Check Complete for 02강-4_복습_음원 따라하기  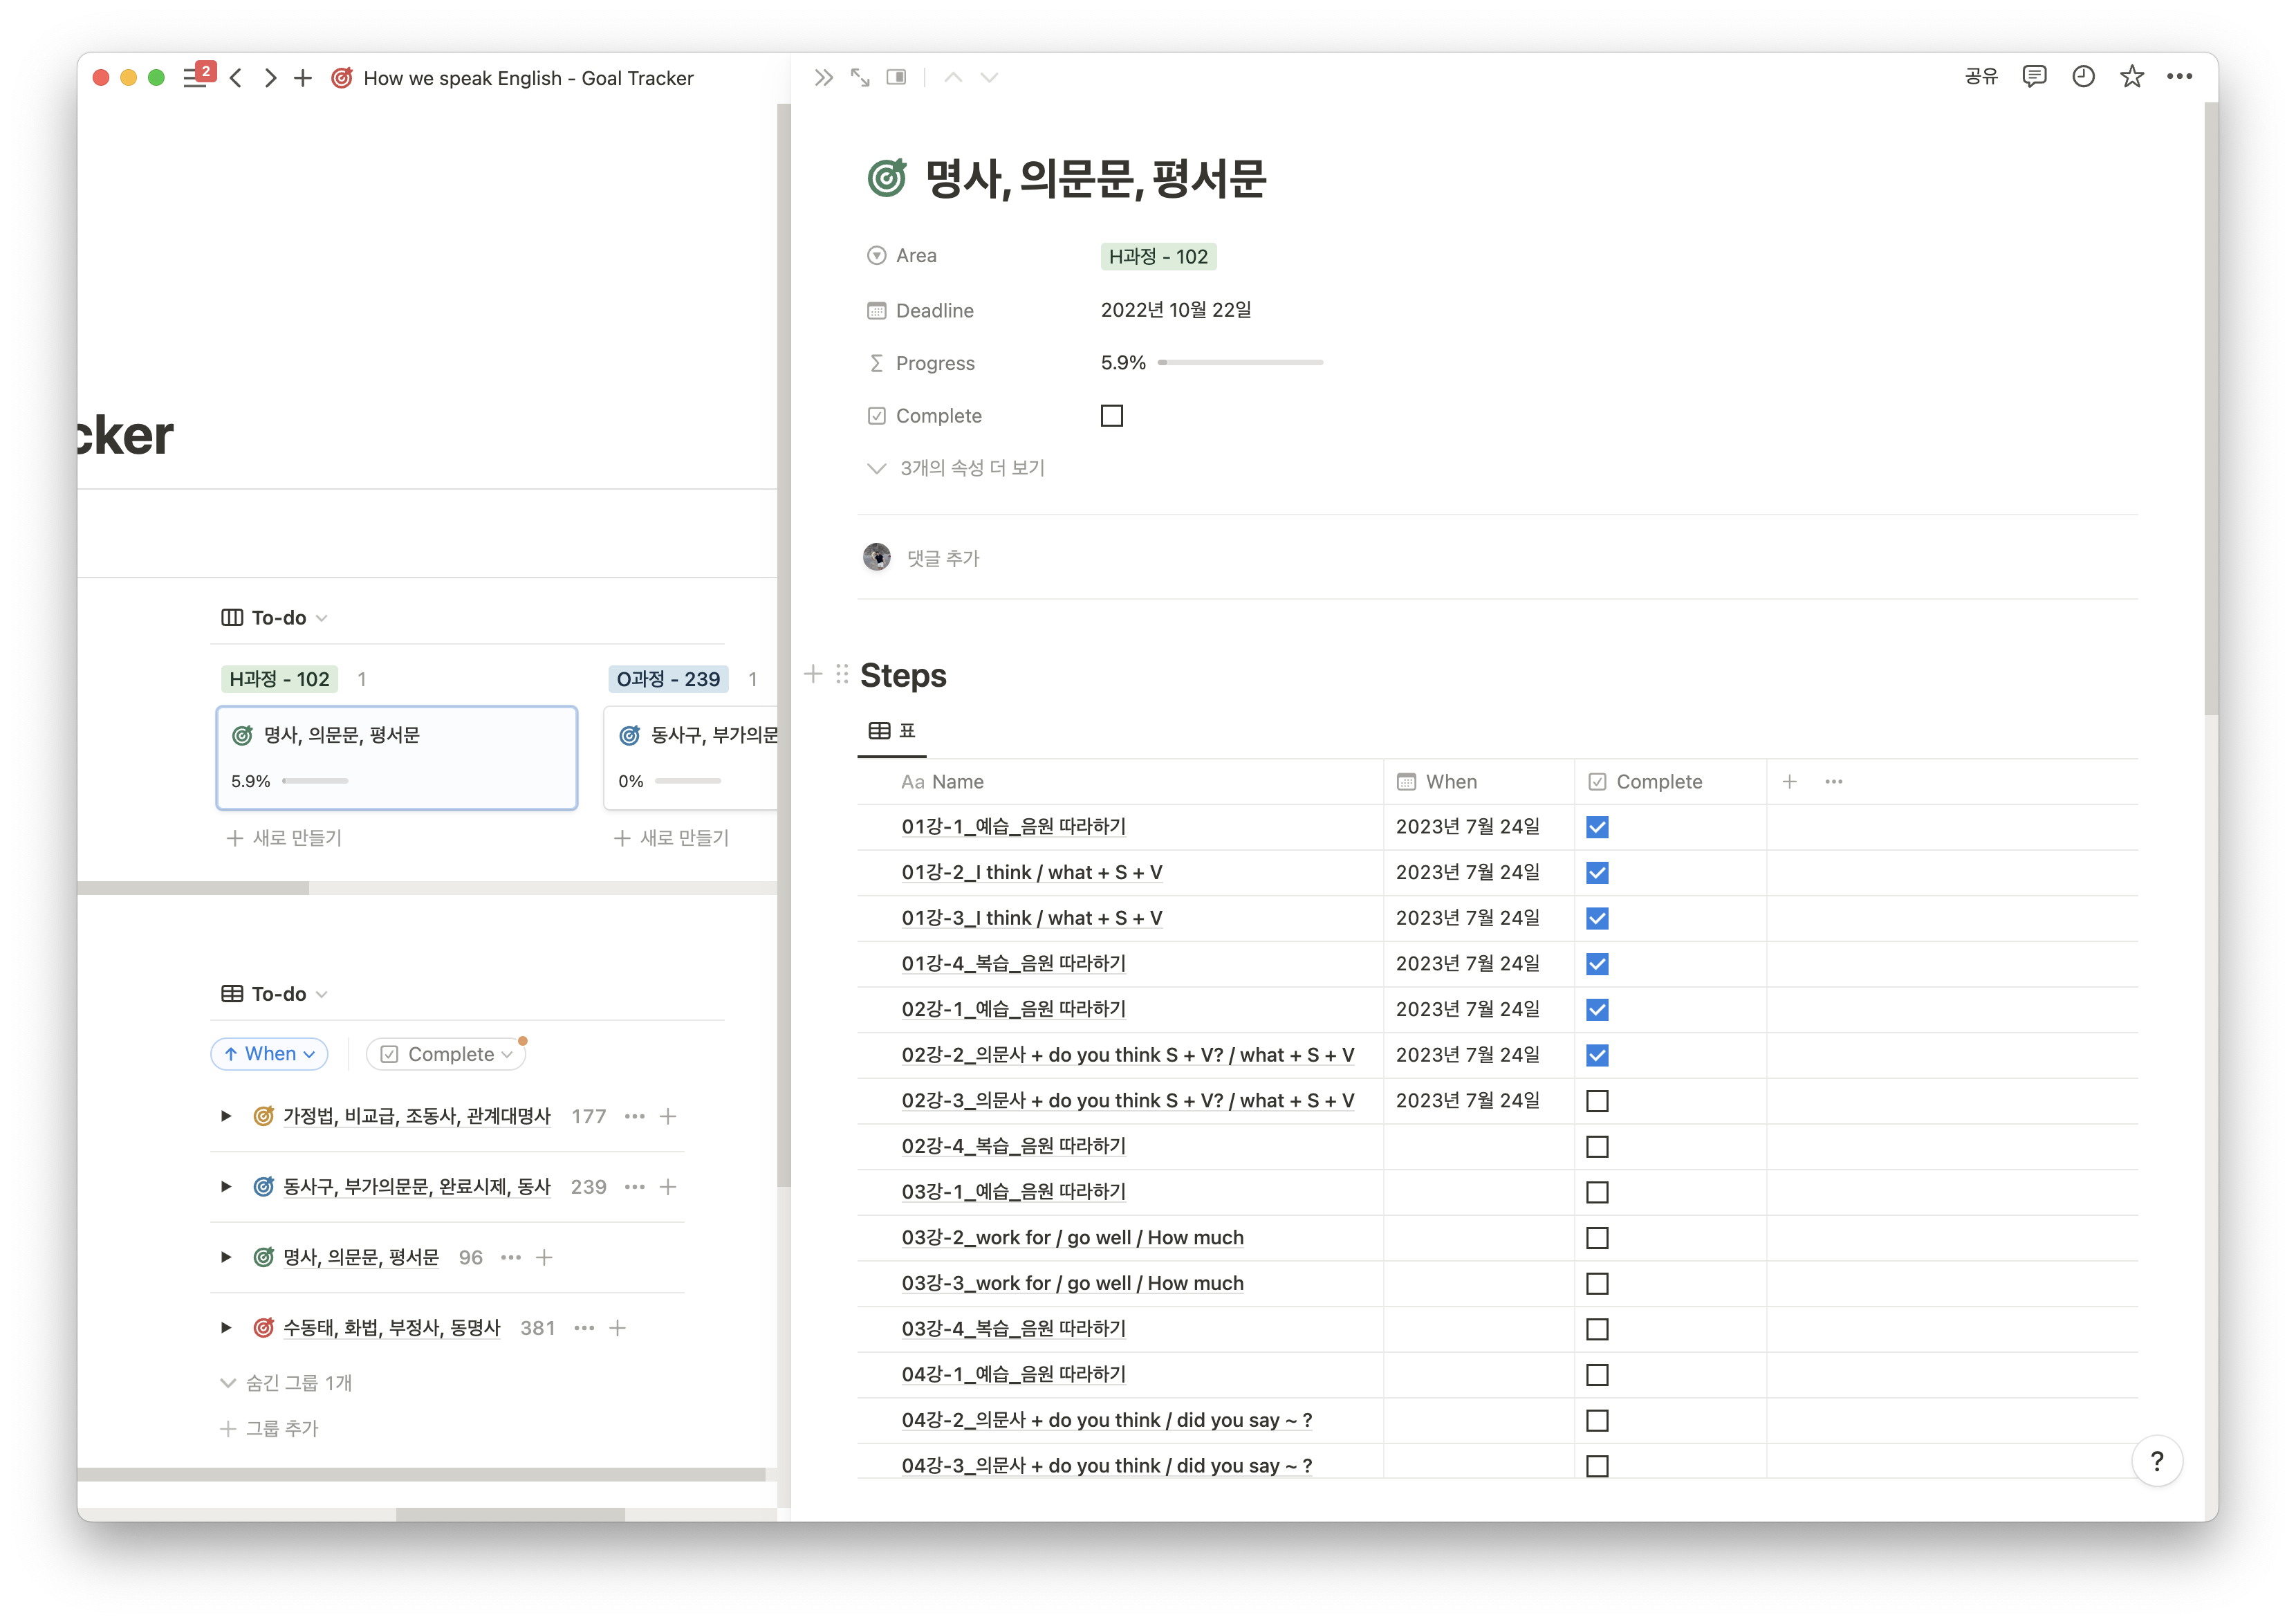pos(1597,1146)
